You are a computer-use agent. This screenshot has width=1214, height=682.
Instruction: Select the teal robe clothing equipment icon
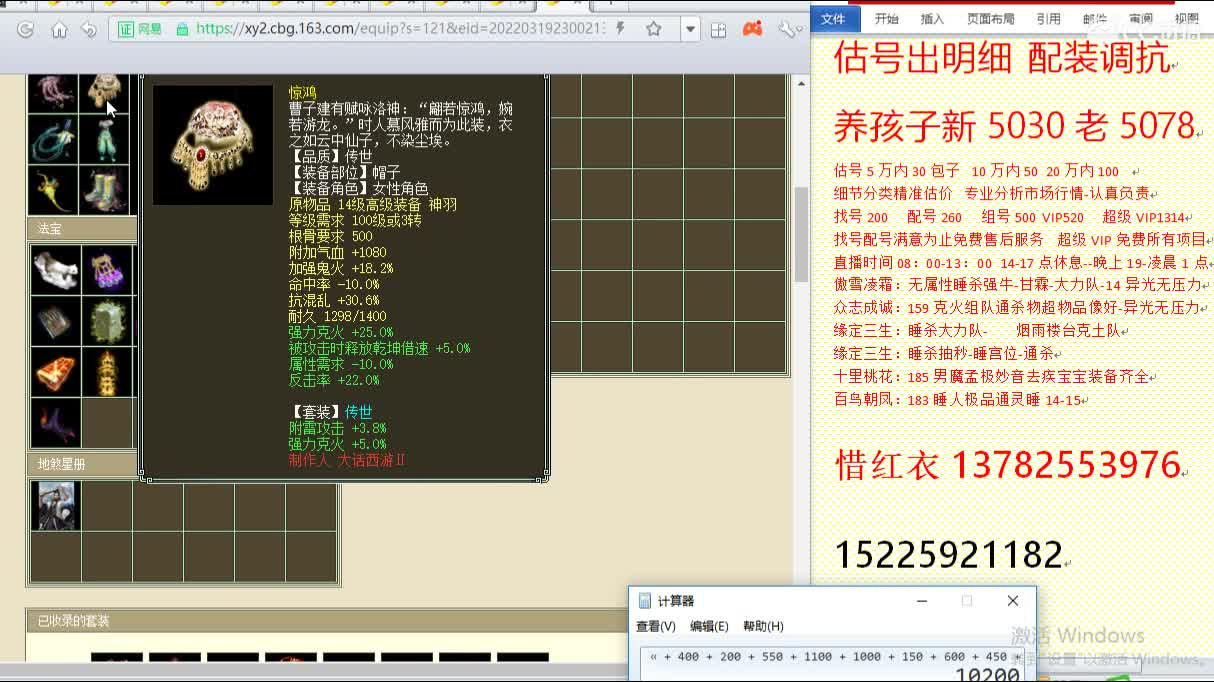(x=105, y=139)
